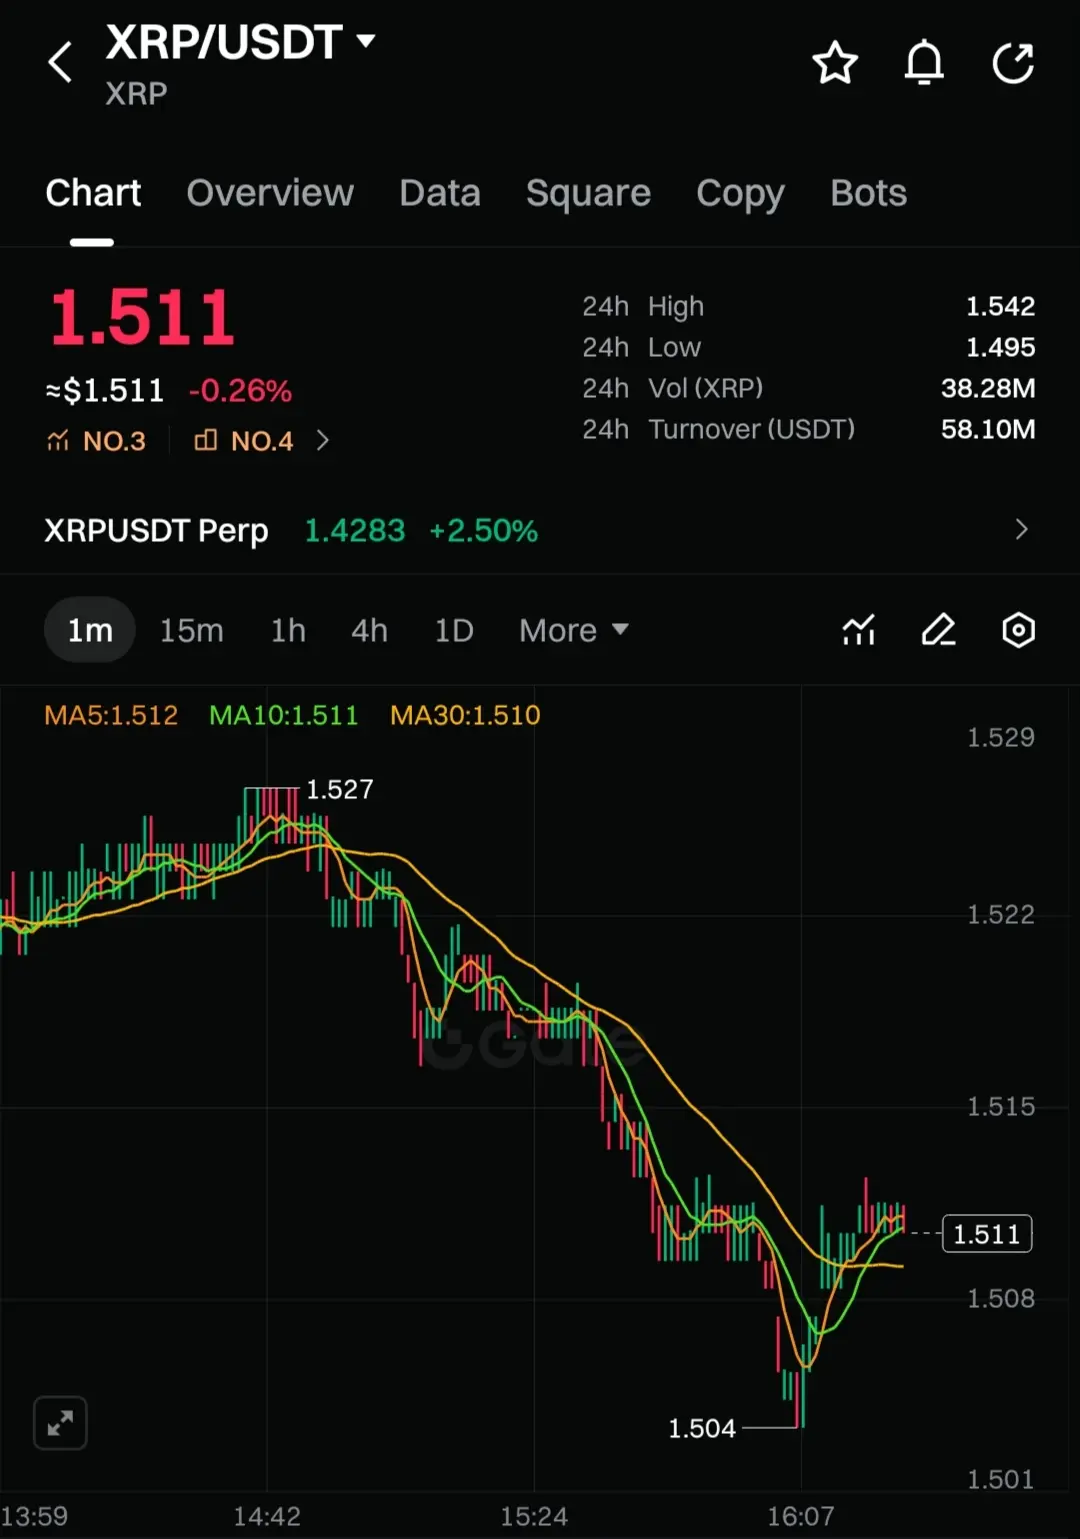Select the 4h timeframe

(369, 630)
